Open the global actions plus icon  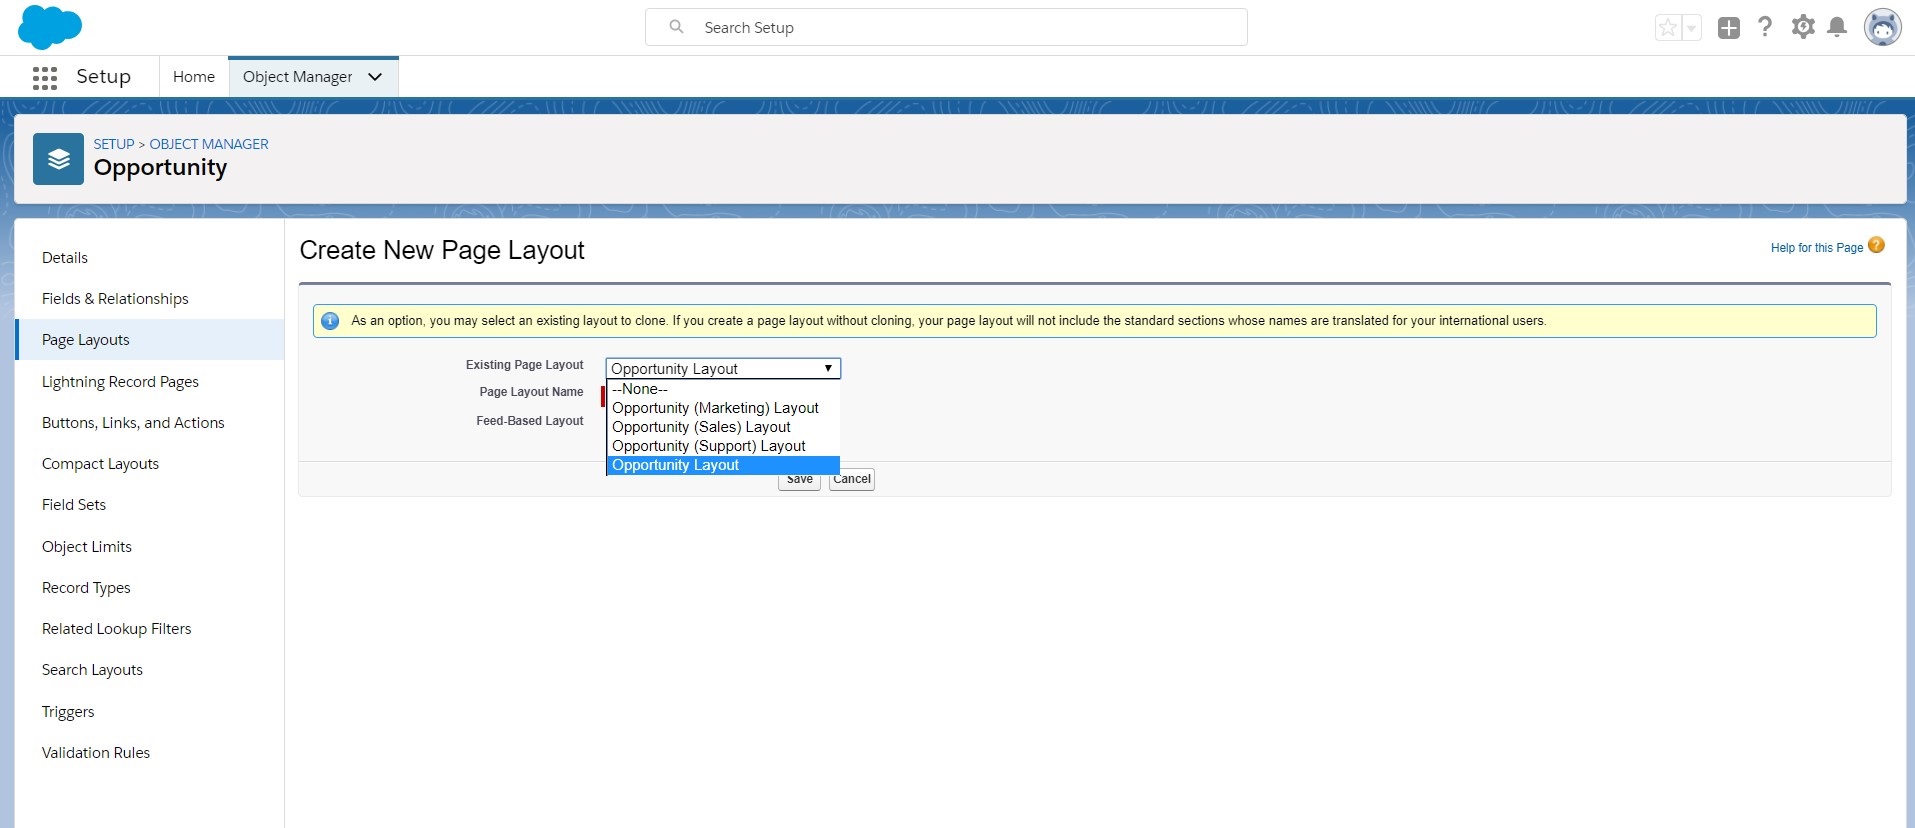pyautogui.click(x=1729, y=28)
